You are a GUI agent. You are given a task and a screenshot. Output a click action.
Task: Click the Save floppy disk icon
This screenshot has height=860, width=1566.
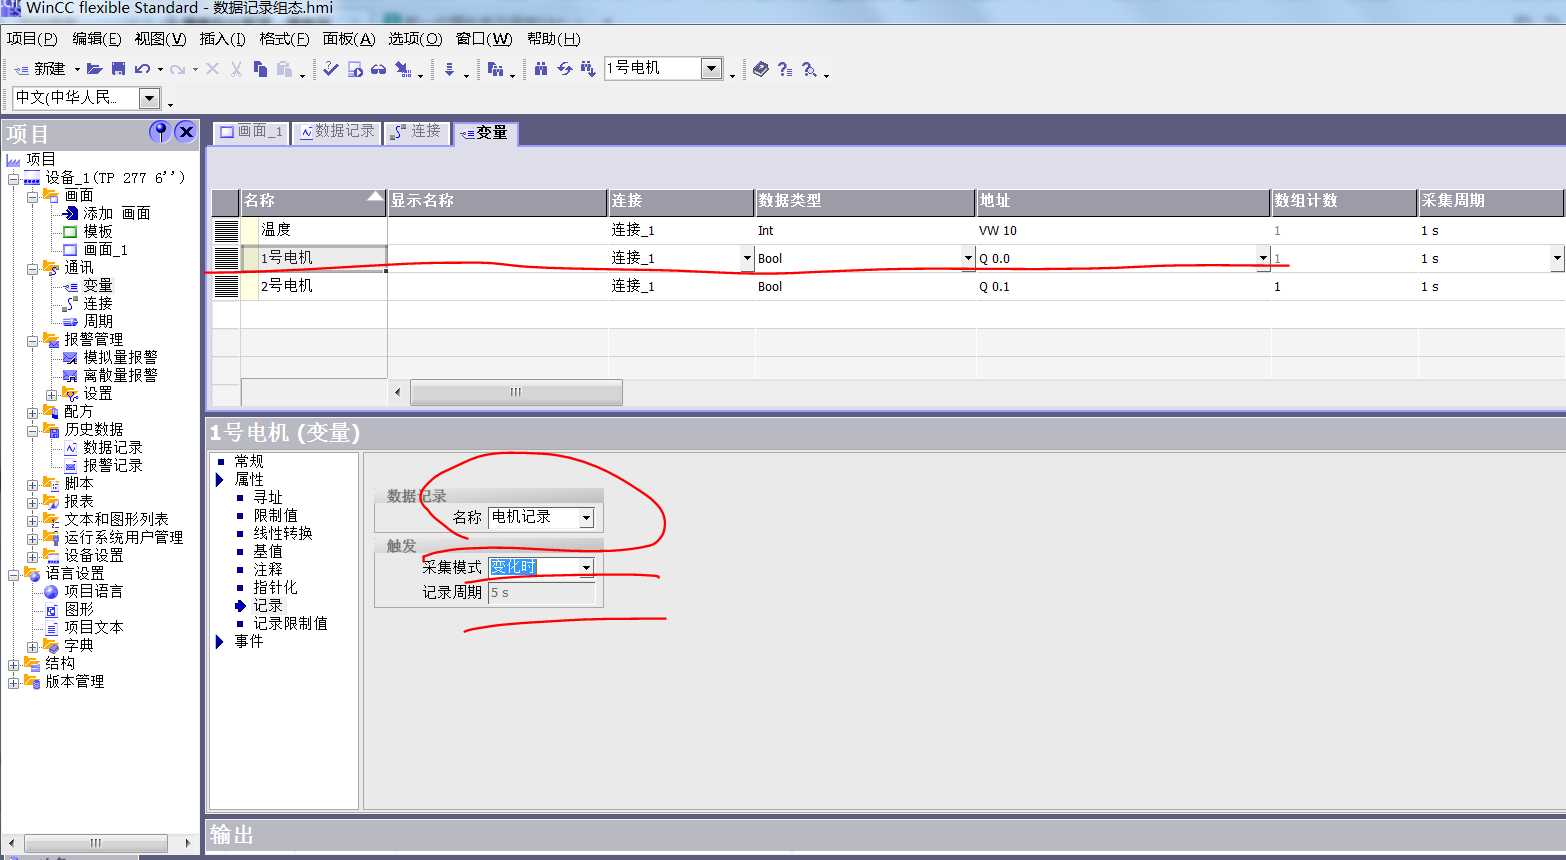click(118, 69)
